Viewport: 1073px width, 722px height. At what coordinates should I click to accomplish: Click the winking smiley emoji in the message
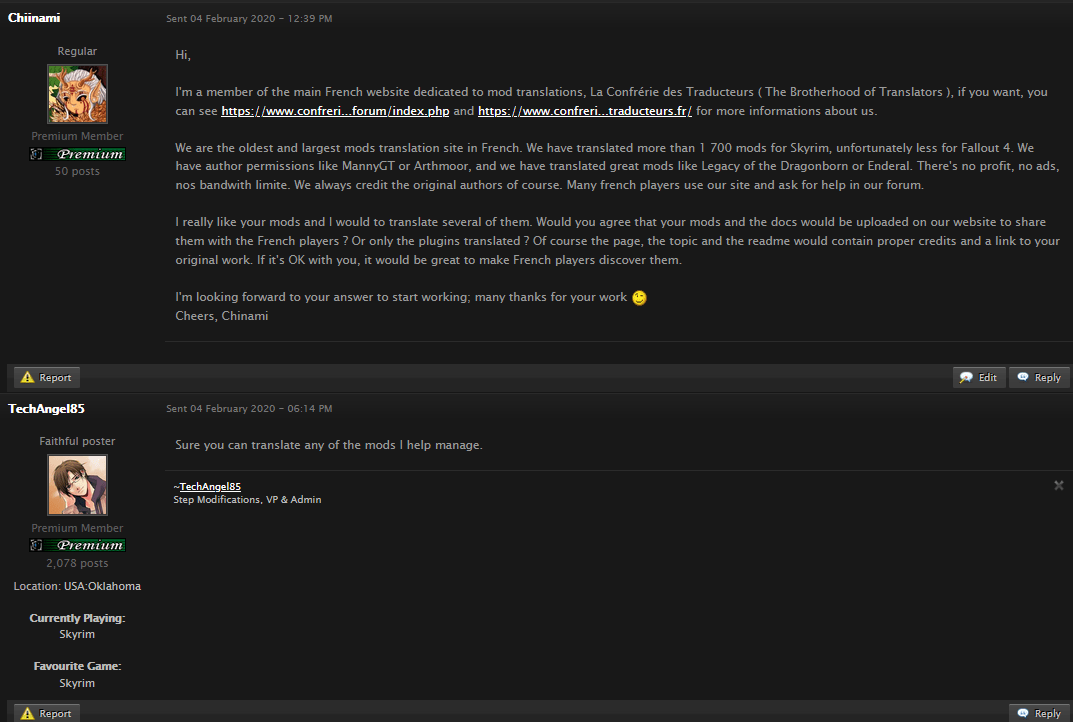click(639, 298)
